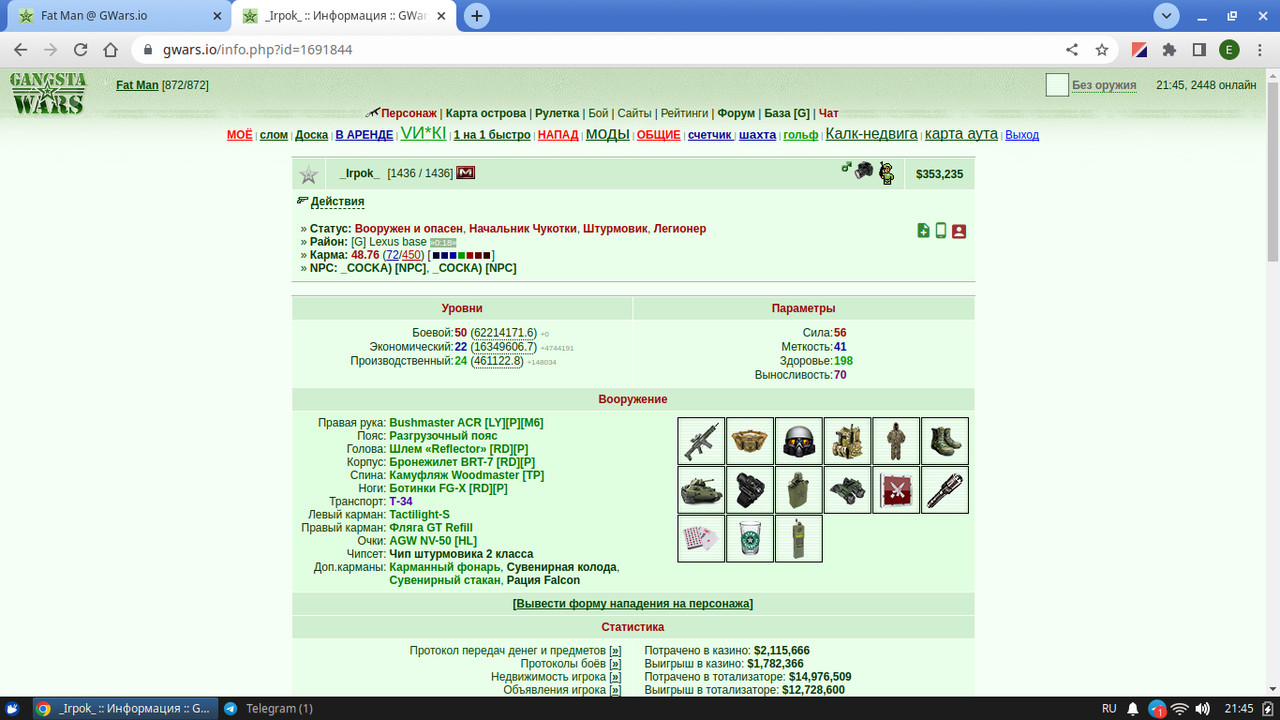Open the Рейтинги menu item
1280x720 pixels.
point(684,113)
